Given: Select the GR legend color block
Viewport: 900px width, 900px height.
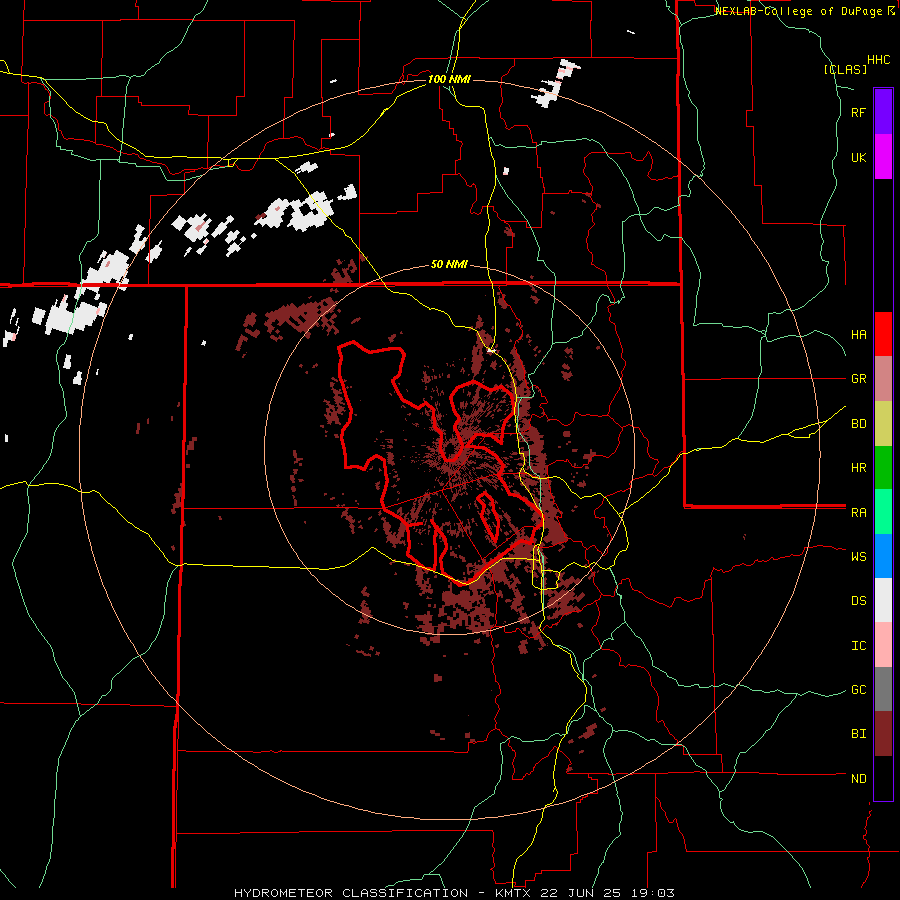Looking at the screenshot, I should 883,379.
